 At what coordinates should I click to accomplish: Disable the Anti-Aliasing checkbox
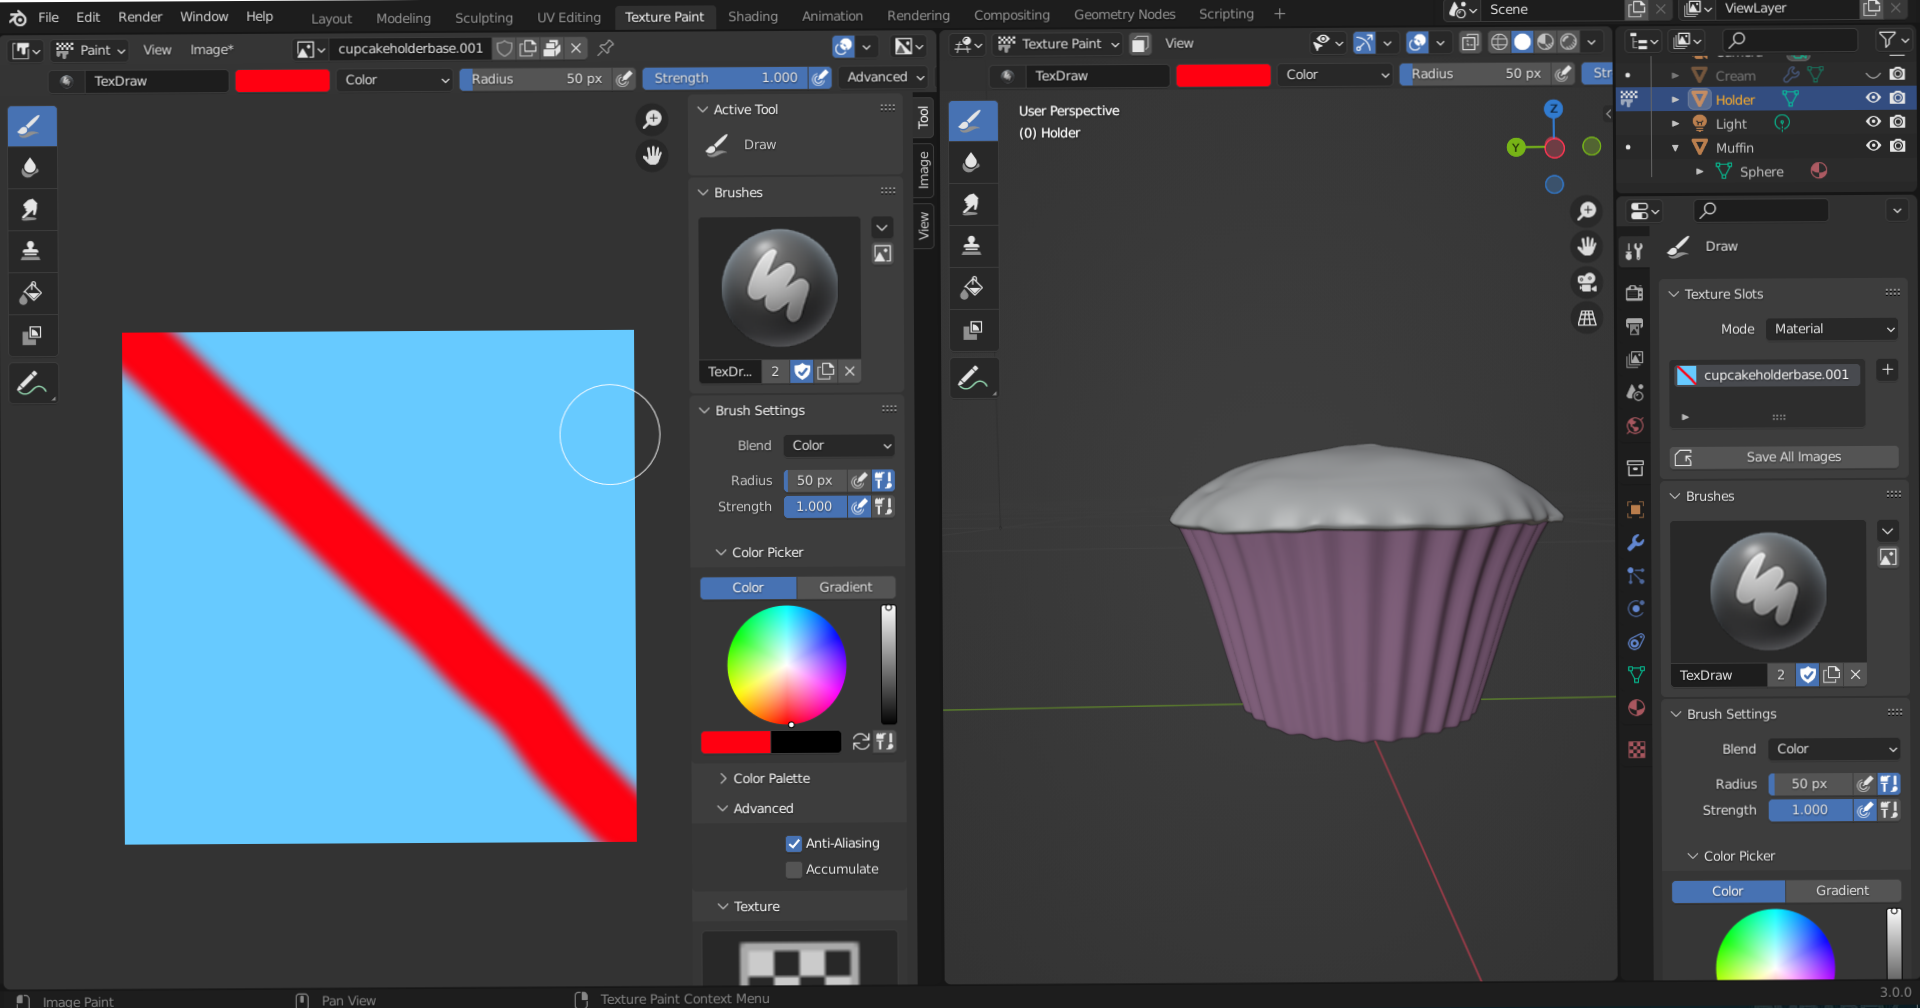pos(794,843)
